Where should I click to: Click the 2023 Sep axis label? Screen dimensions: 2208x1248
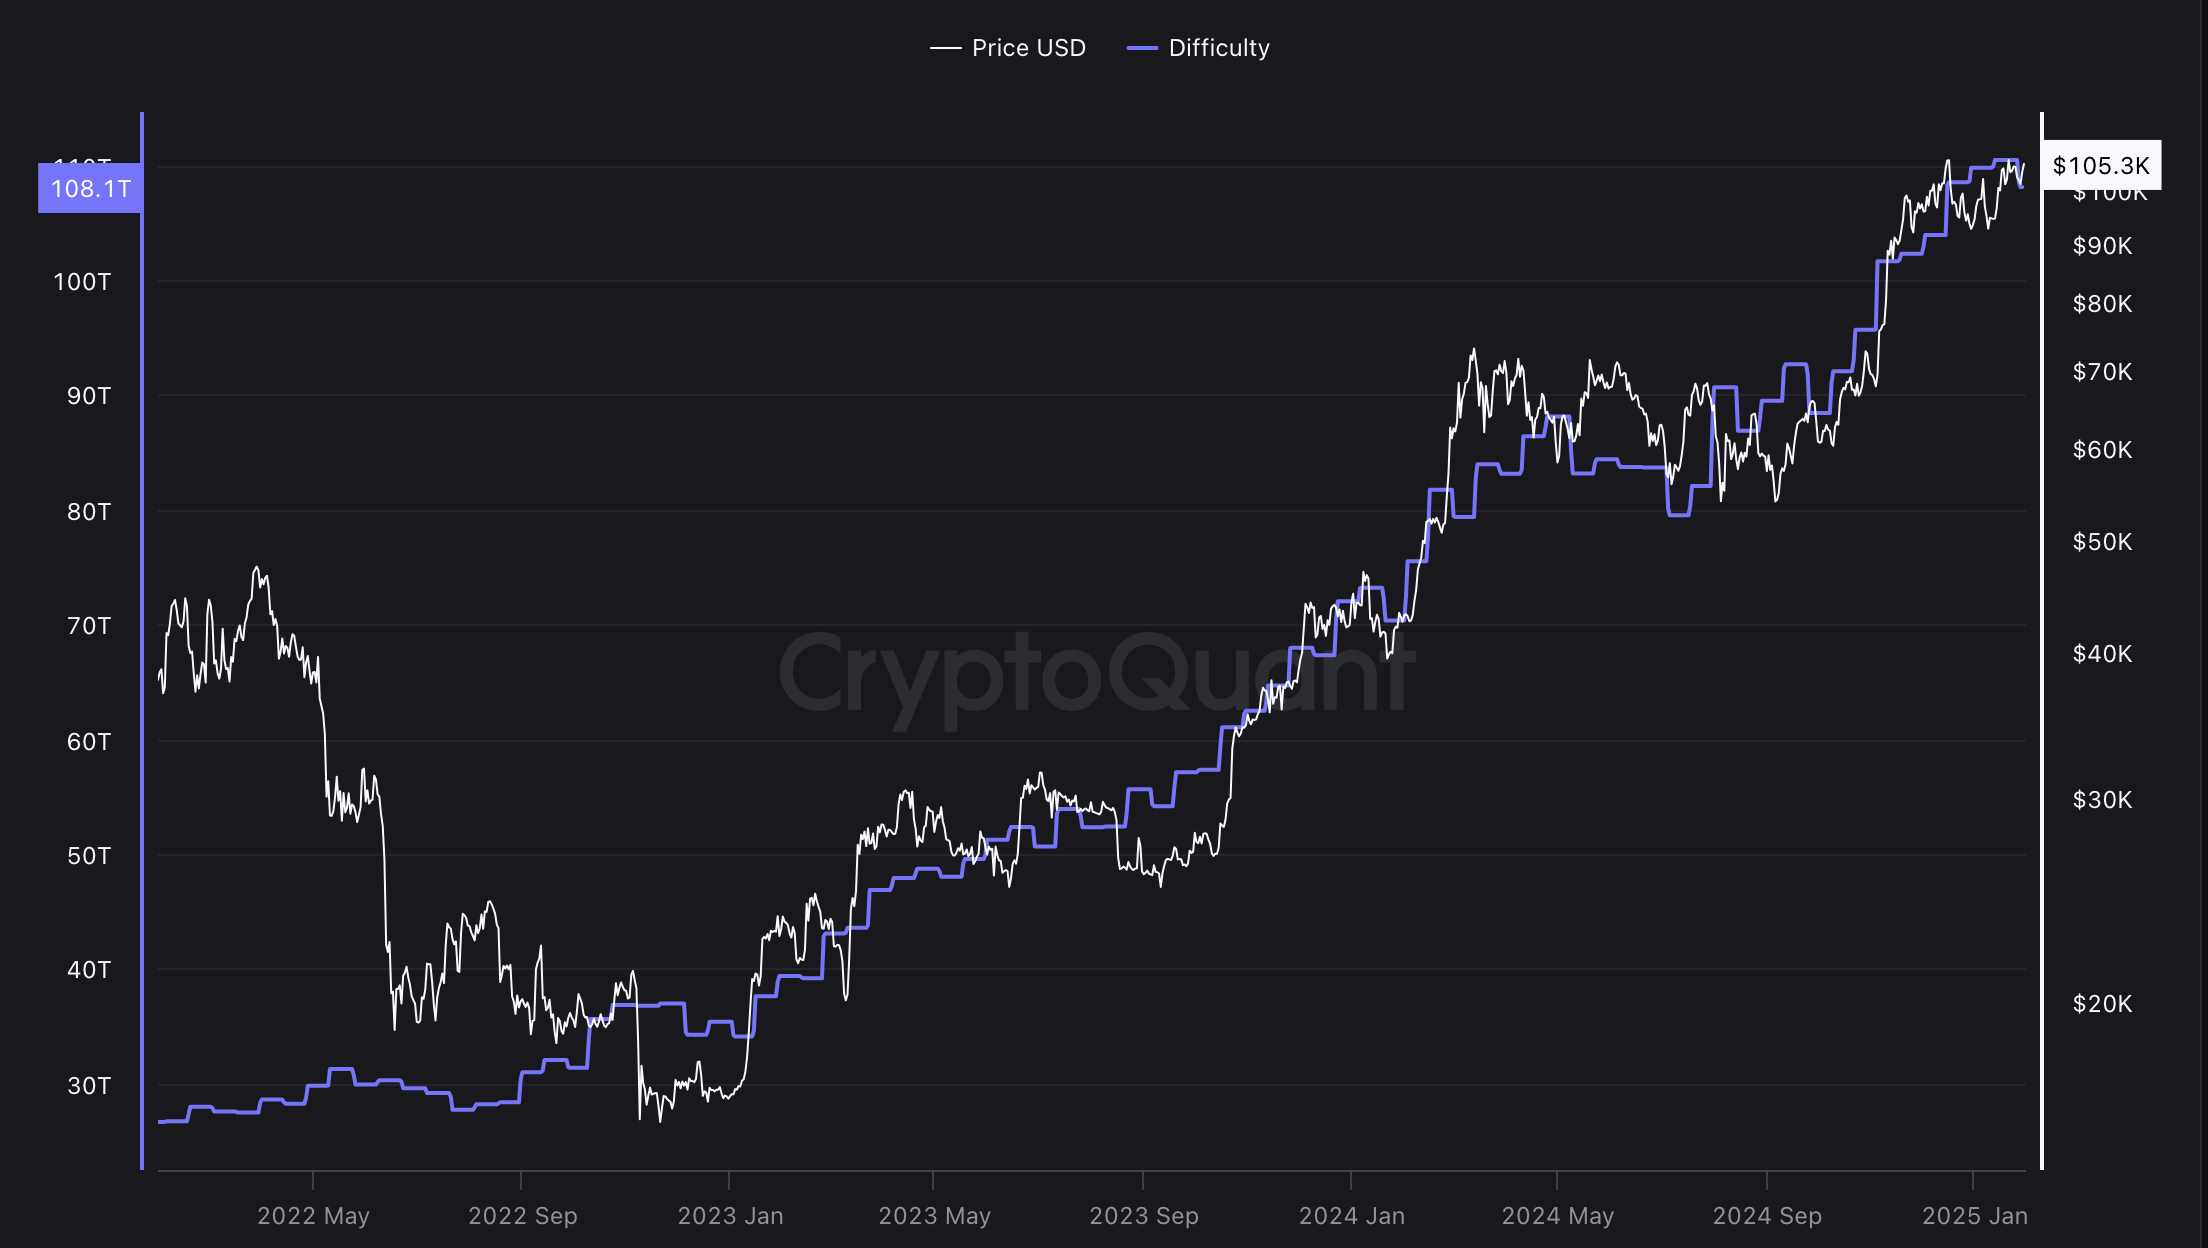pos(1143,1216)
